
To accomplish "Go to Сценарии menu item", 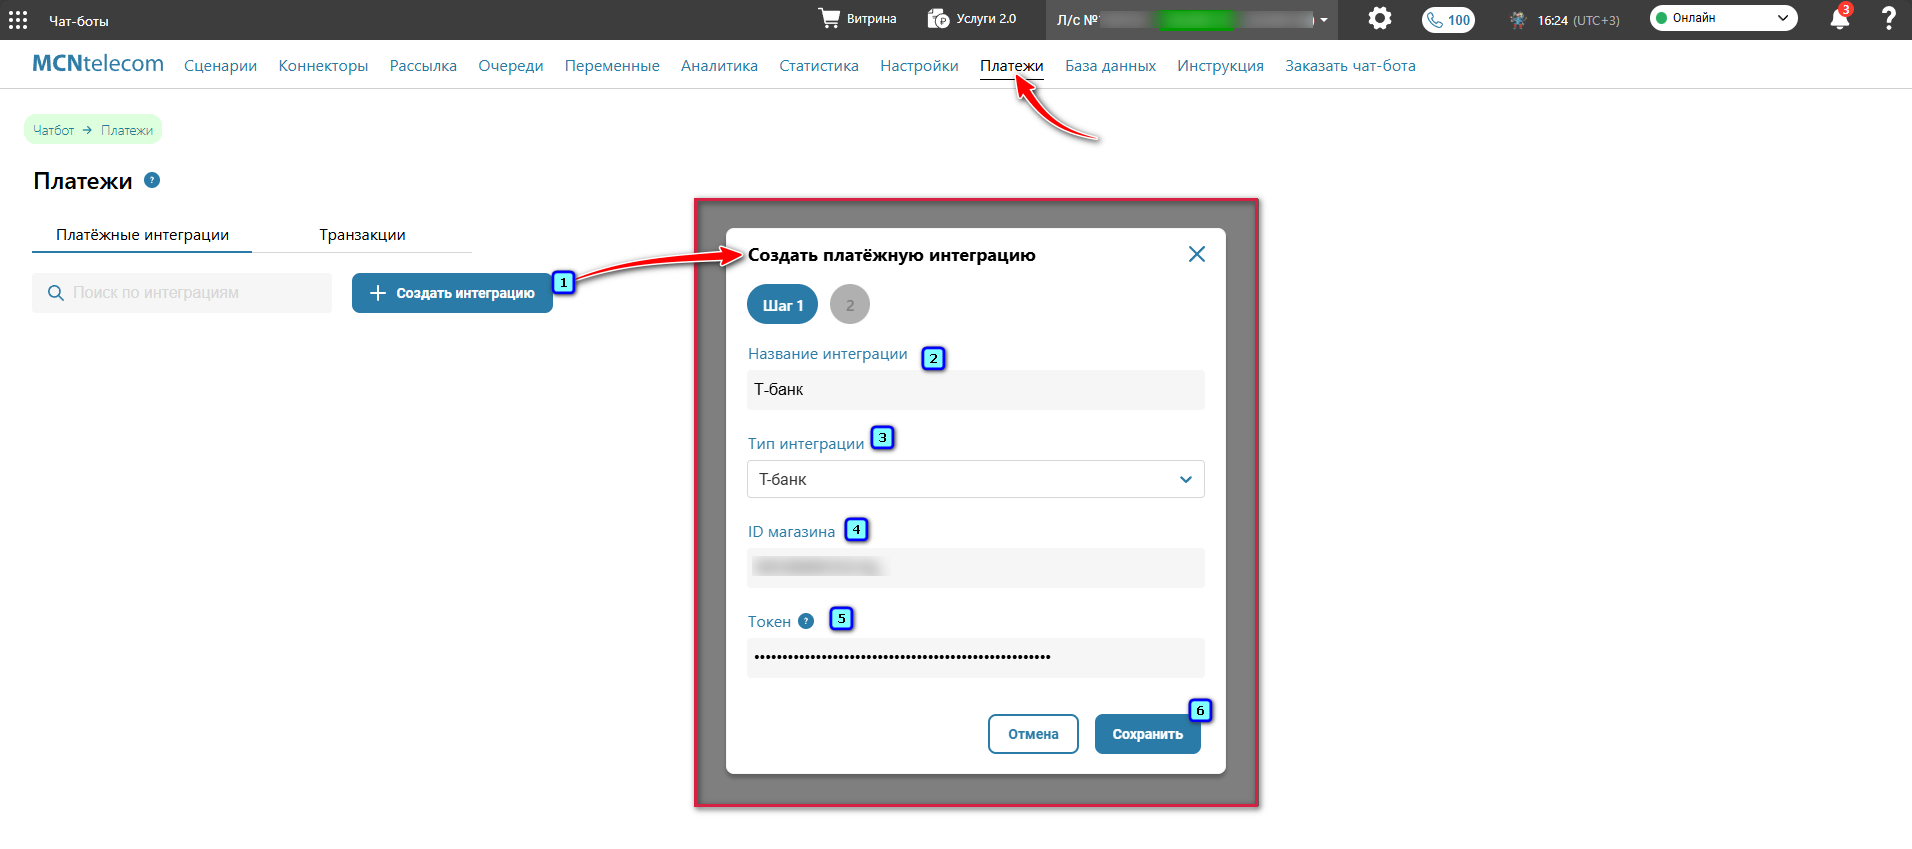I will pos(220,66).
